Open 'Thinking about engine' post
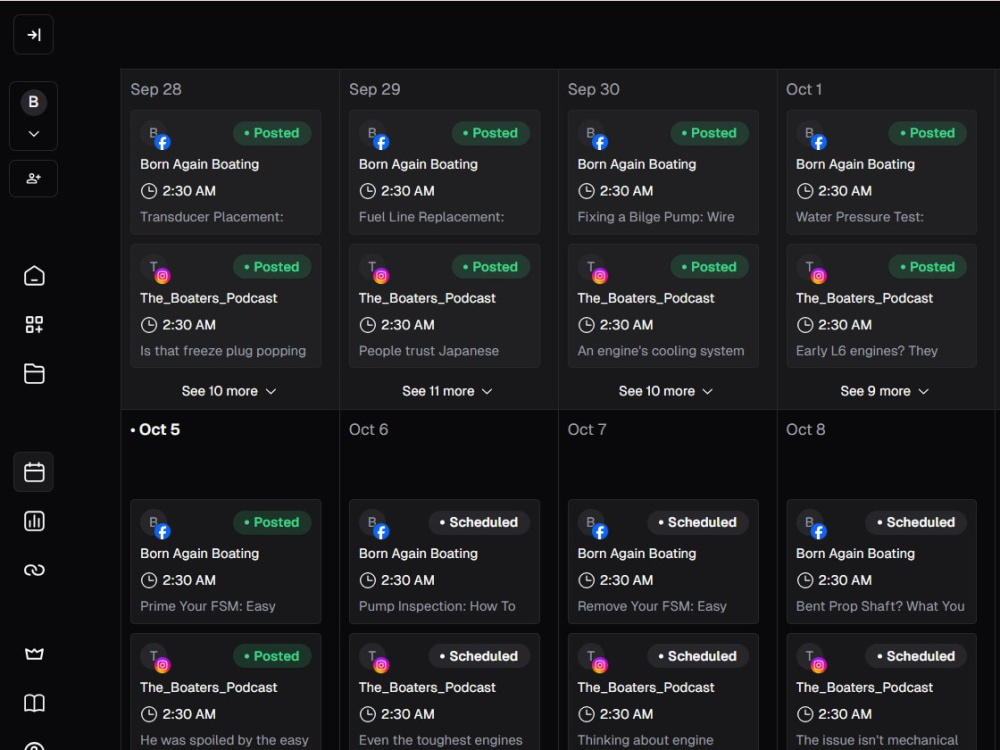The image size is (1000, 750). tap(663, 692)
